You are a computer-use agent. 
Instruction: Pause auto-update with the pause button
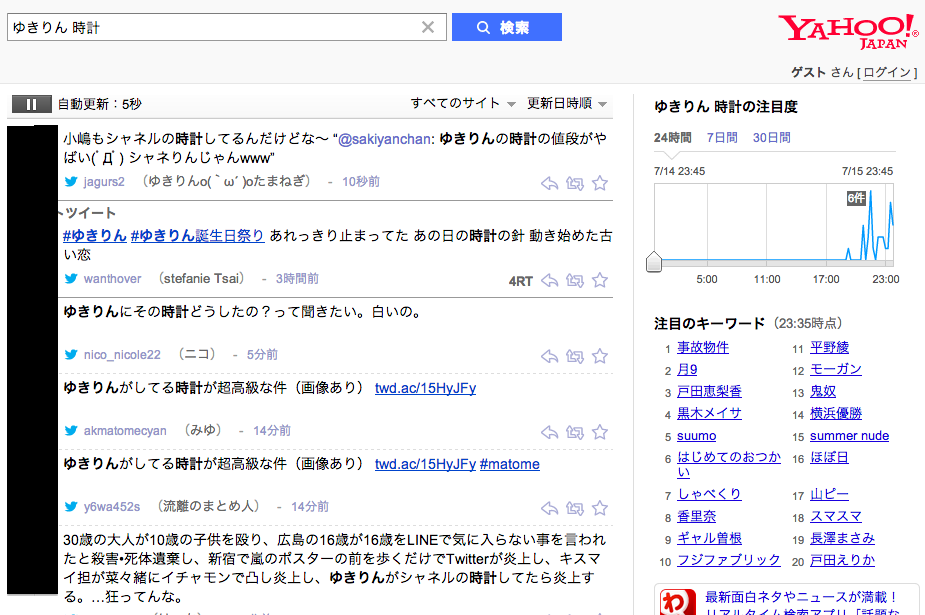(31, 104)
